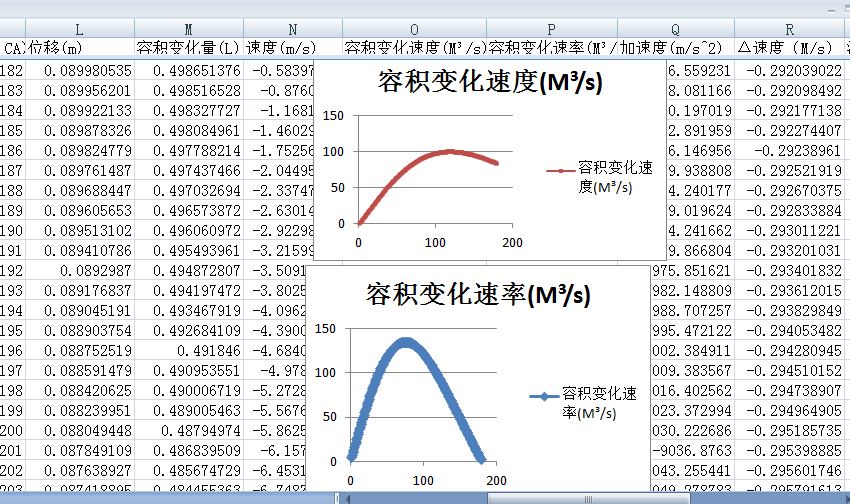Select cell with value 0.088903754
Screen dimensions: 850x504
pos(80,331)
